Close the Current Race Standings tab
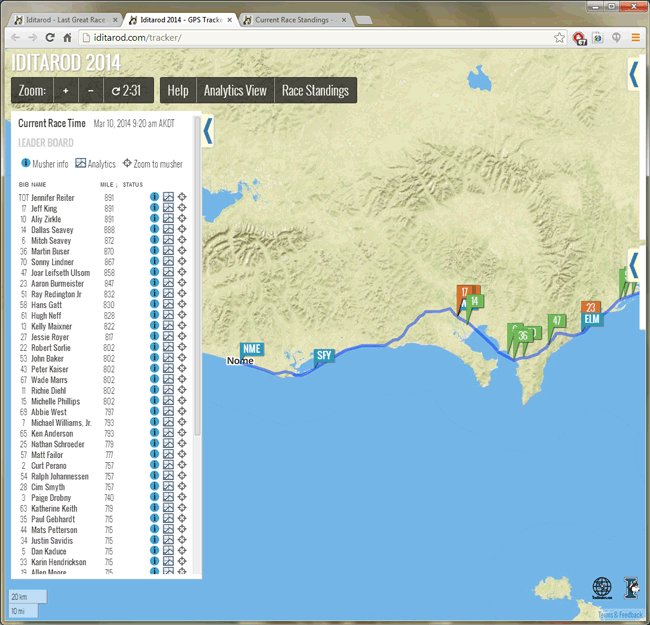 (344, 20)
